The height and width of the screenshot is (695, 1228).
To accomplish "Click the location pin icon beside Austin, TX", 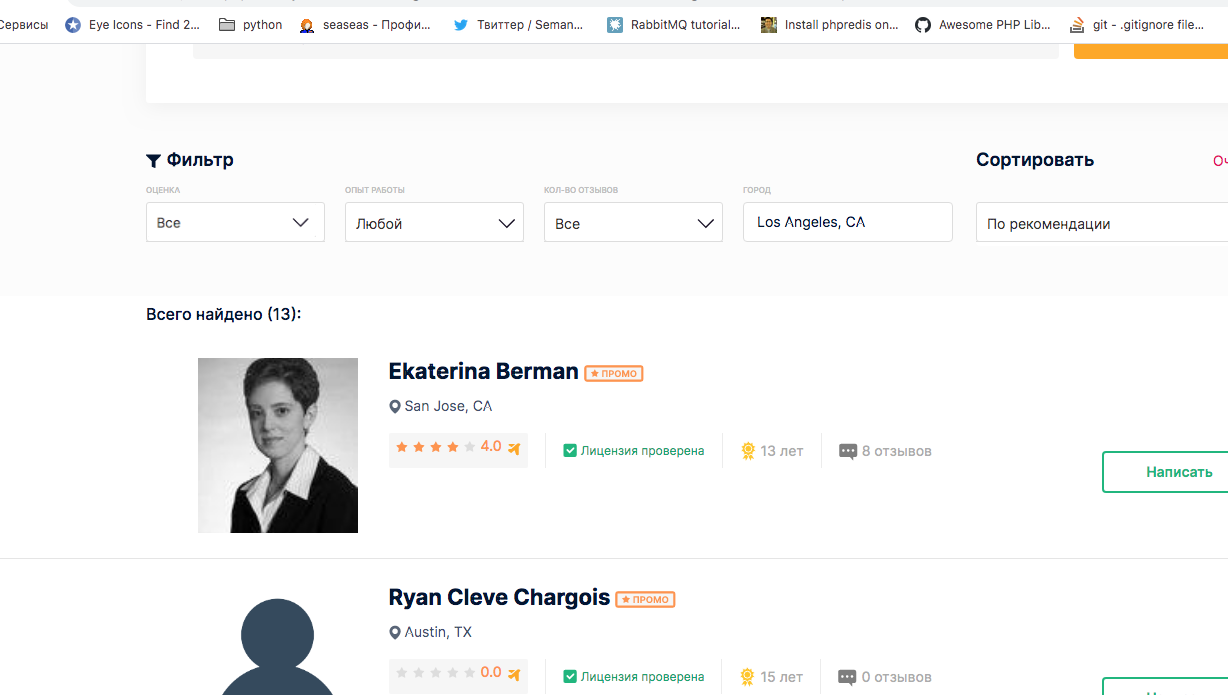I will (395, 633).
